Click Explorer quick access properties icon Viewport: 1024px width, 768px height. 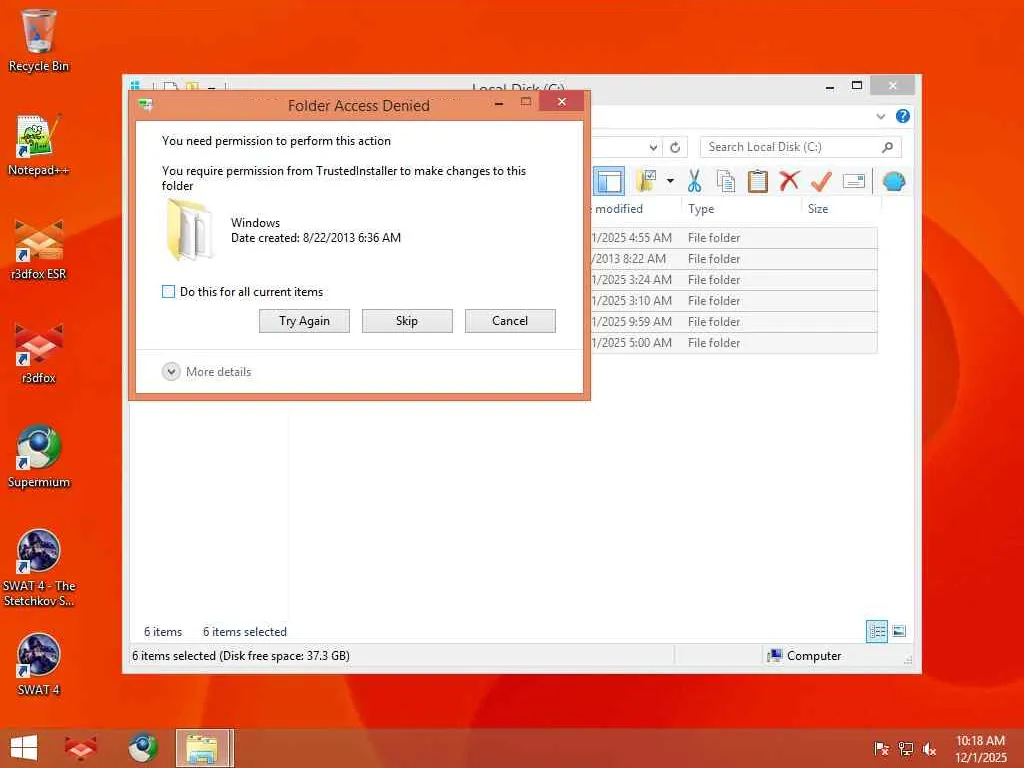(x=170, y=87)
